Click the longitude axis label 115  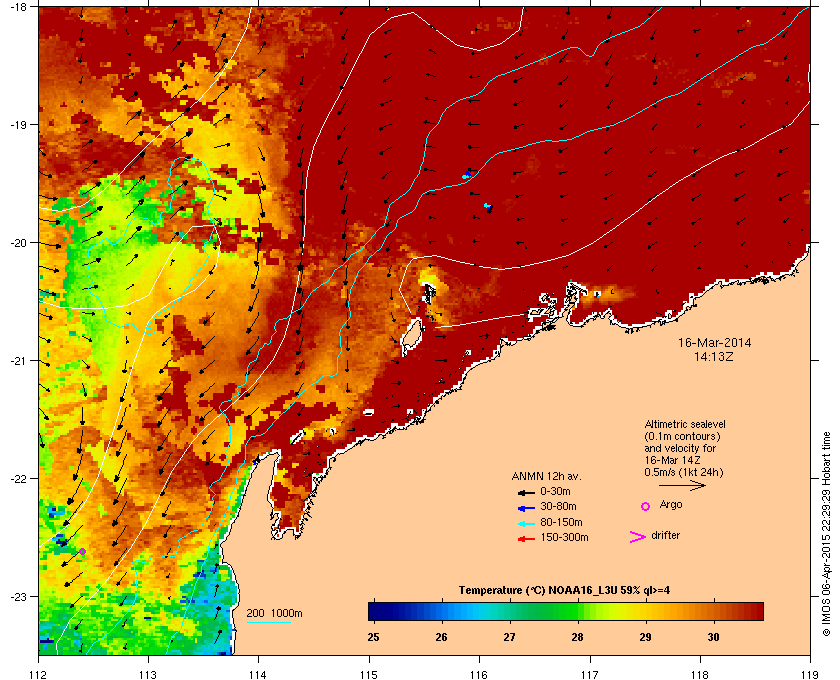369,675
